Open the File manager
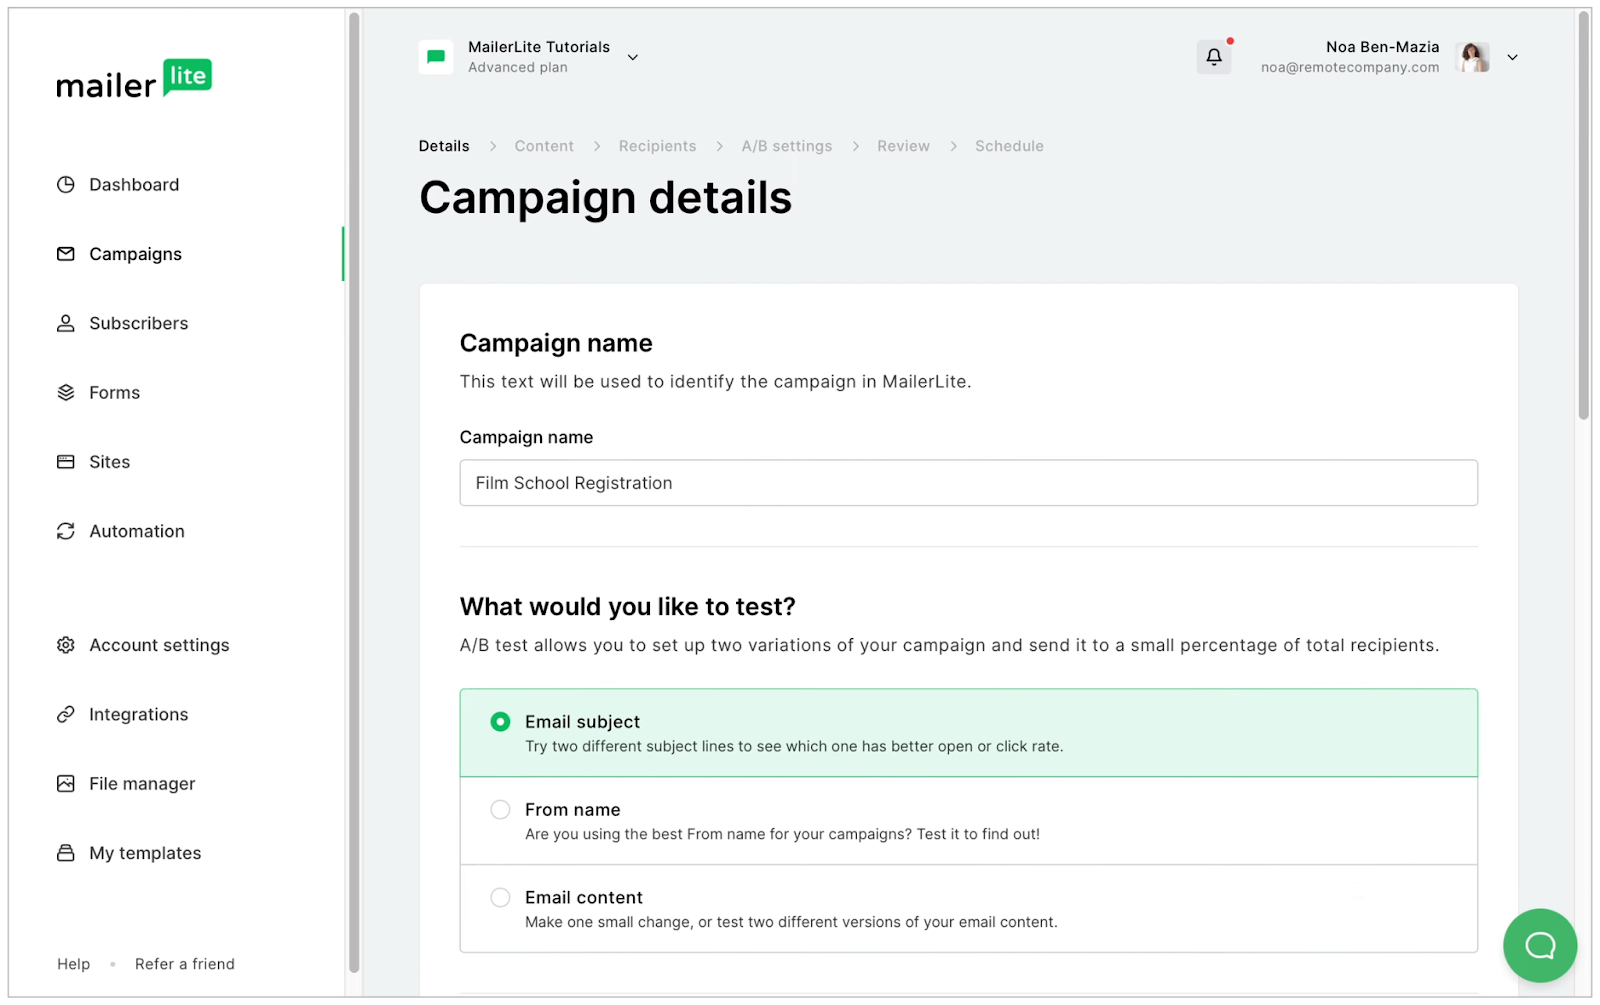 click(x=142, y=783)
